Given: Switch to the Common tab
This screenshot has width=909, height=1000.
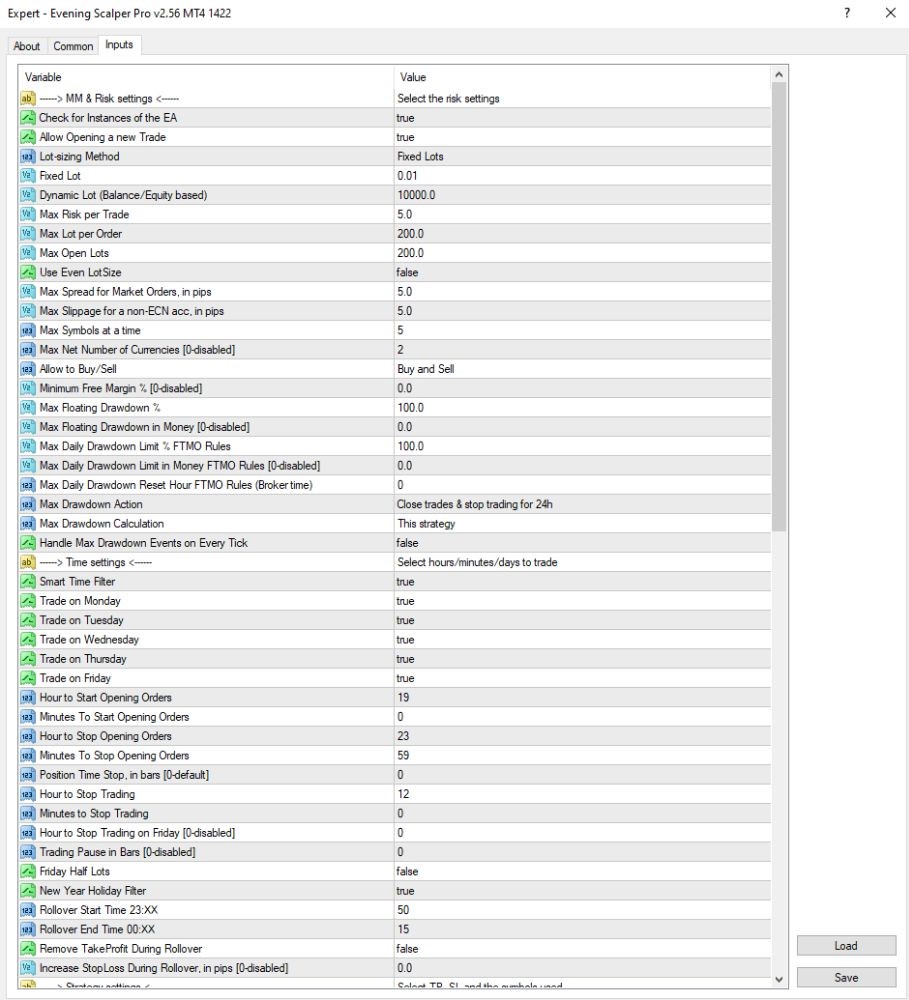Looking at the screenshot, I should click(x=73, y=46).
